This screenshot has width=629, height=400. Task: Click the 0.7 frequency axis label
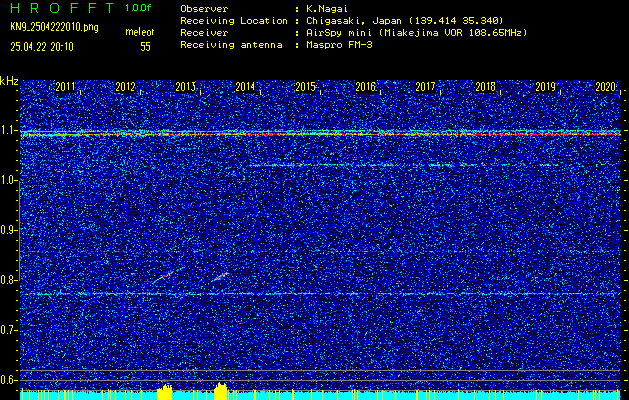click(8, 330)
